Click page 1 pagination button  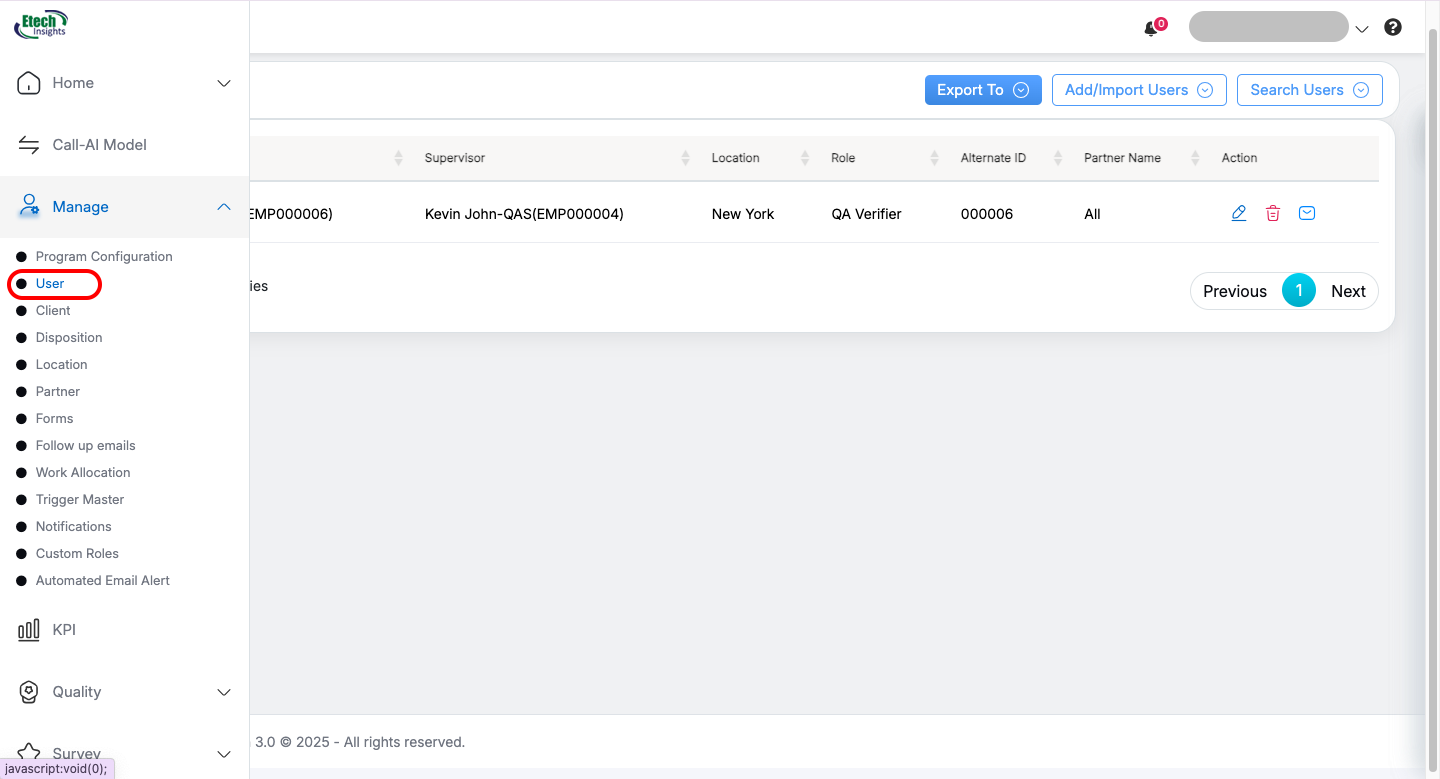pos(1298,291)
